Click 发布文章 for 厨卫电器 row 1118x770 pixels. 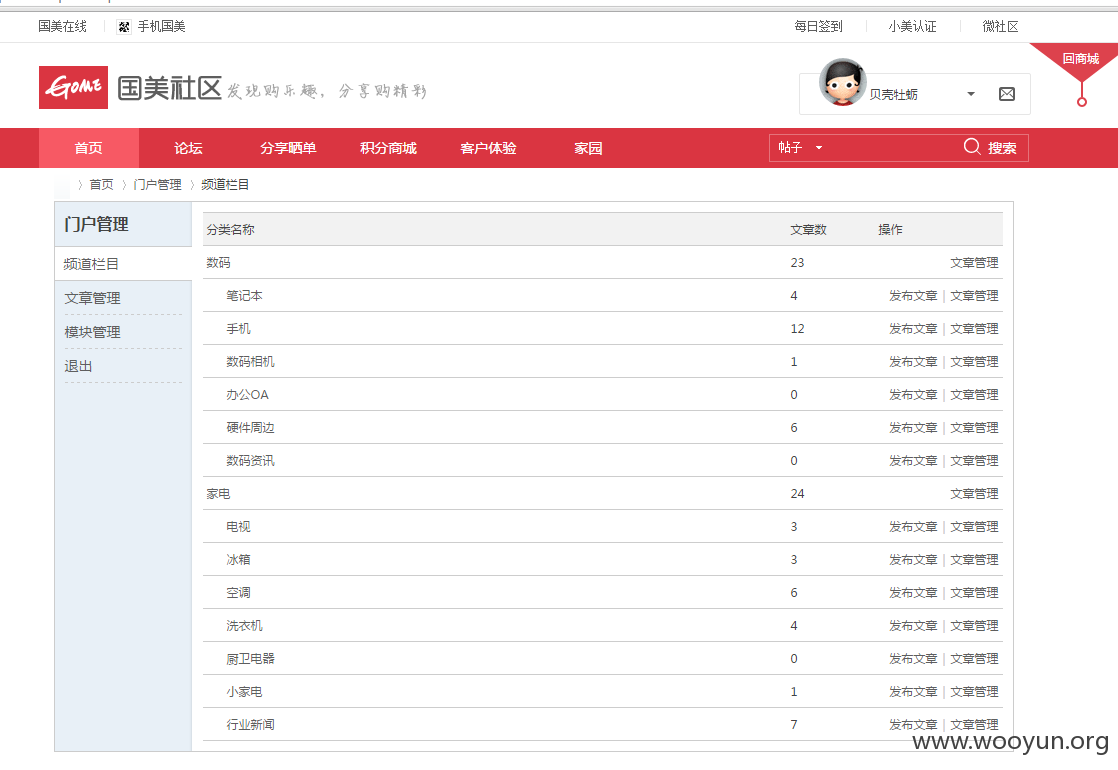coord(913,659)
